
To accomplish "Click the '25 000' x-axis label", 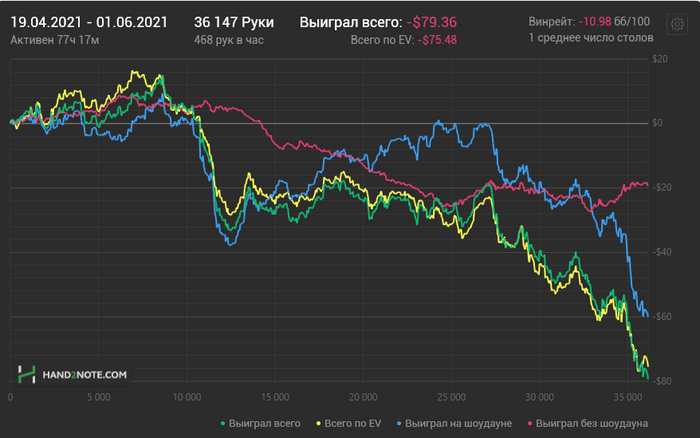I will 451,397.
